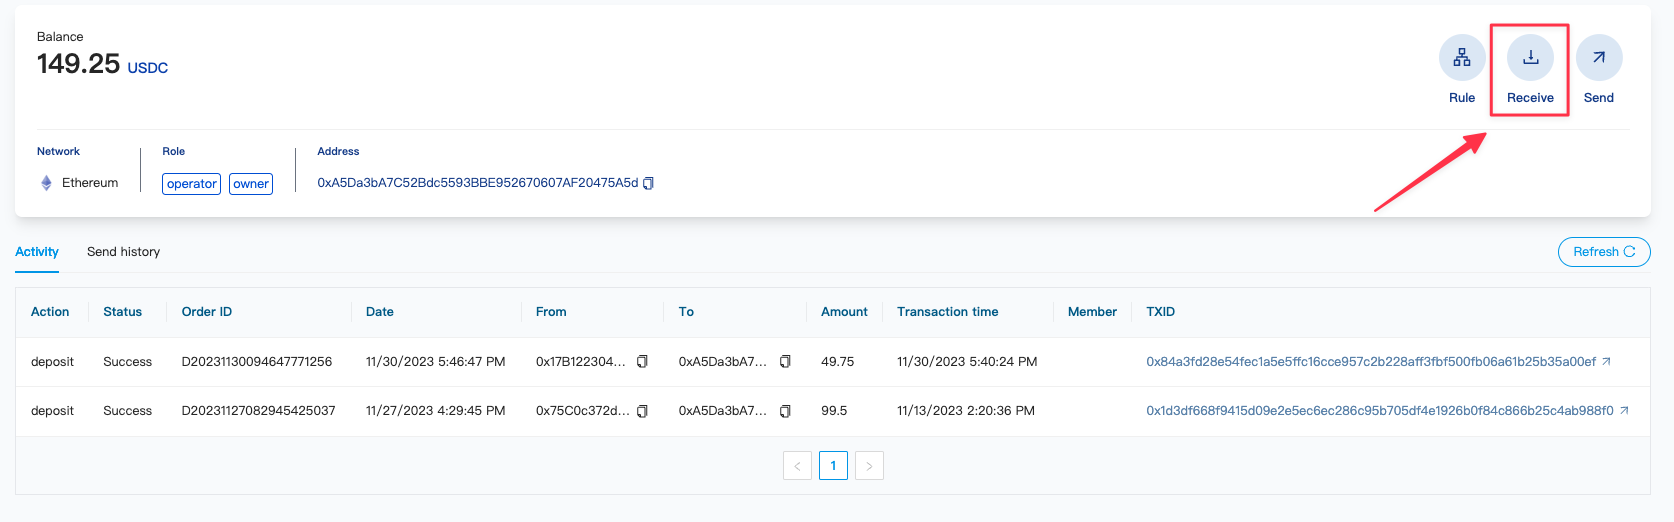Copy To address in first deposit row
The width and height of the screenshot is (1674, 522).
tap(785, 362)
